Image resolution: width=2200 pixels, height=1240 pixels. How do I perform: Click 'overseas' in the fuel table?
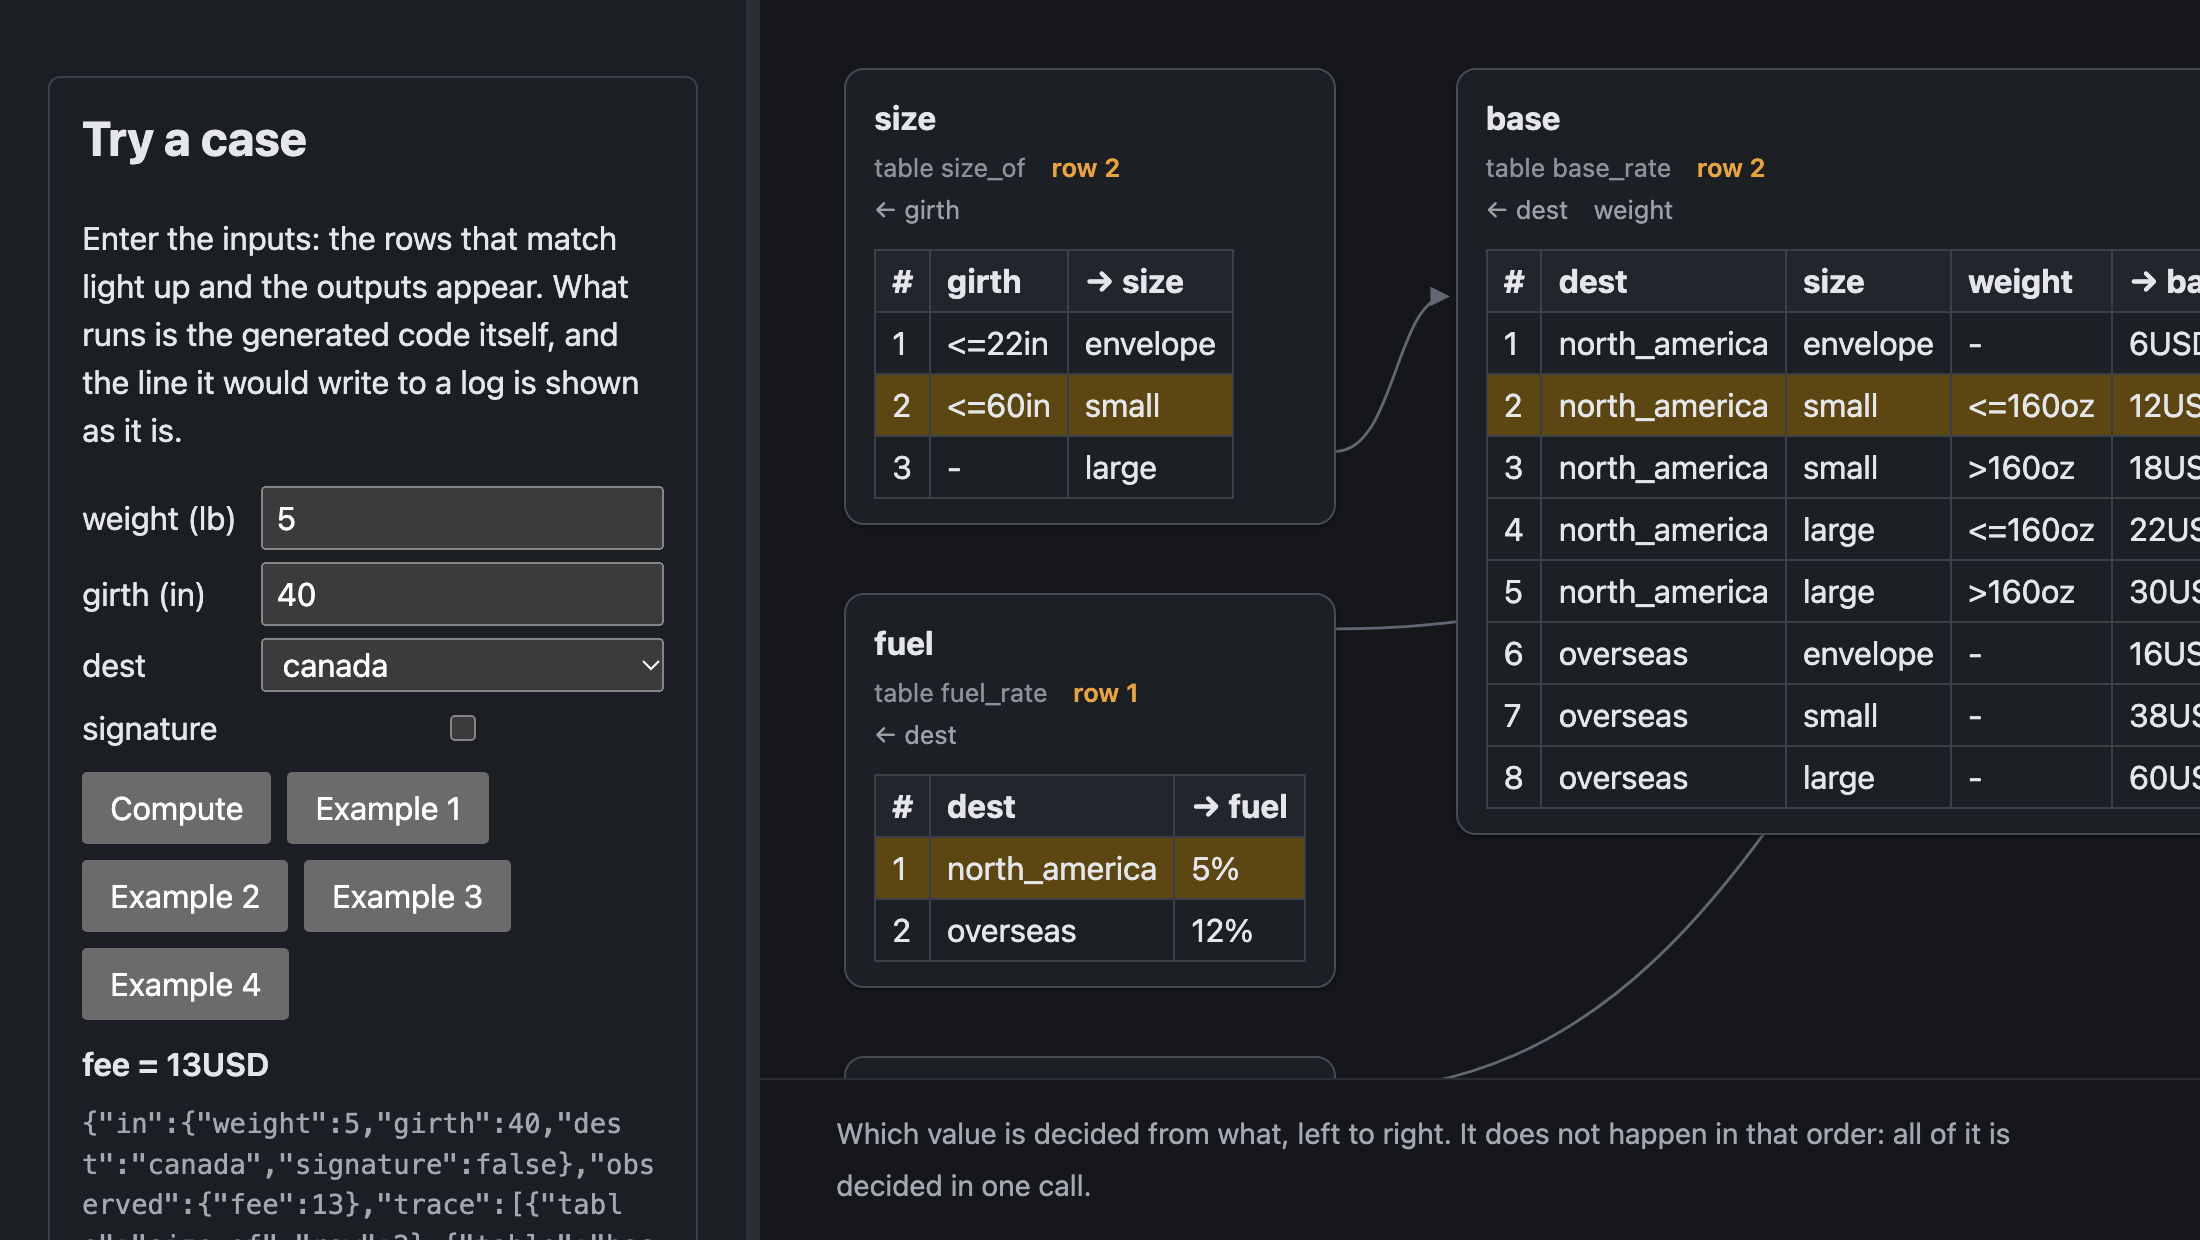coord(1051,931)
